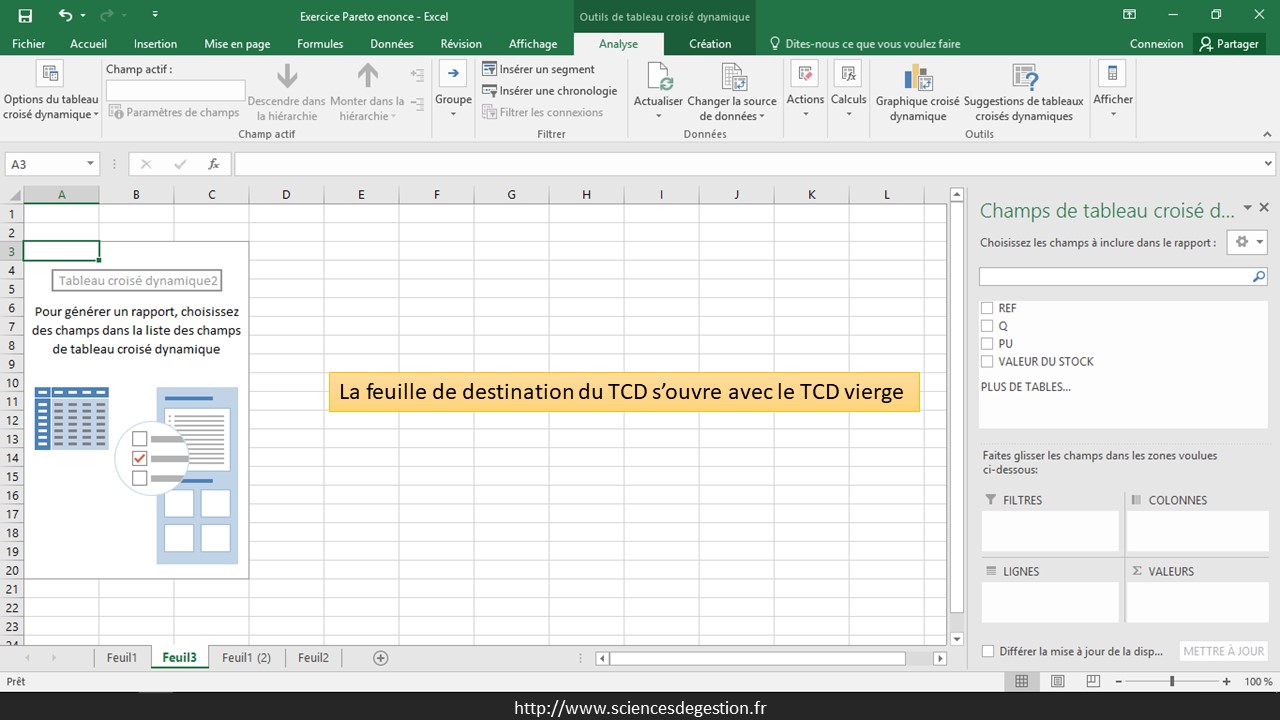Expand the Name Box dropdown arrow
Image resolution: width=1280 pixels, height=720 pixels.
[x=90, y=164]
